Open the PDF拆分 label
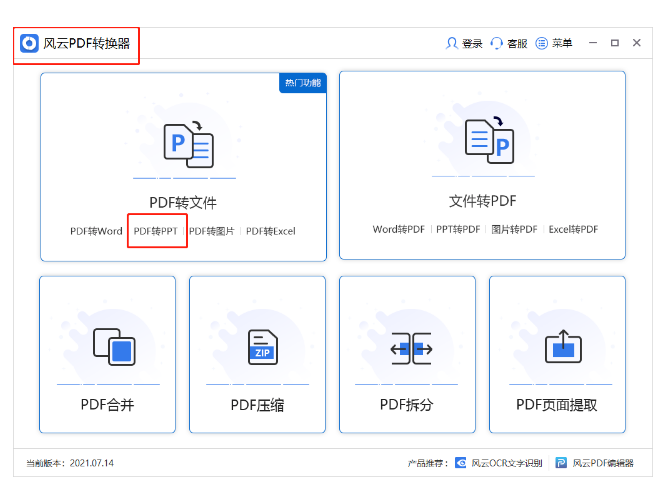The height and width of the screenshot is (488, 665). 407,405
